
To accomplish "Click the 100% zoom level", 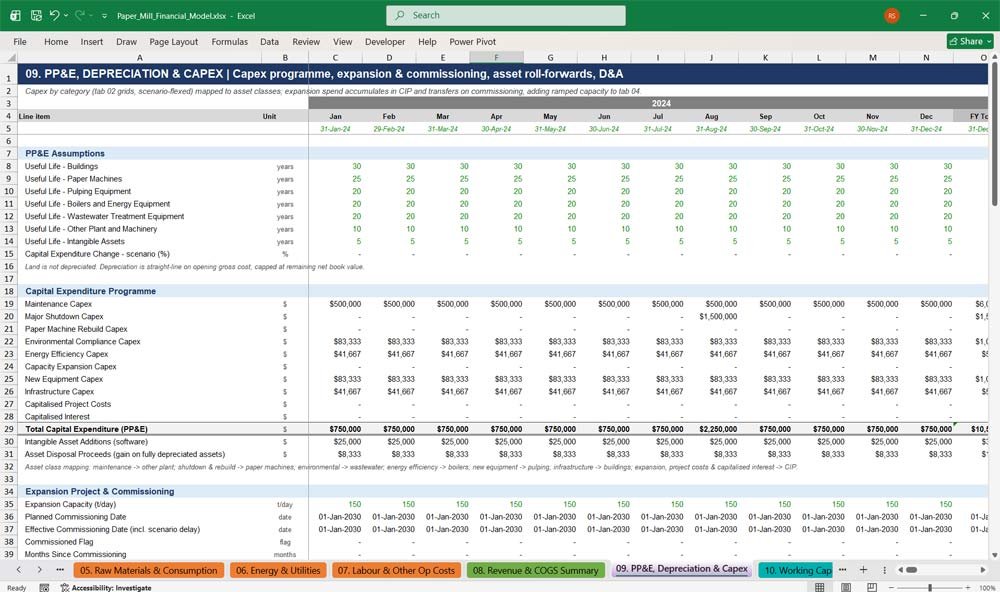I will coord(987,588).
